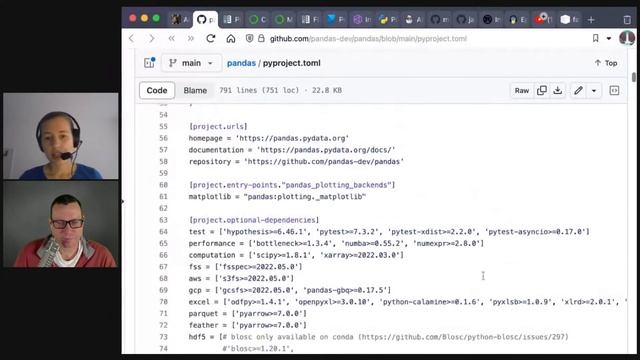The image size is (640, 360).
Task: Click the padlock site security icon
Action: click(261, 38)
